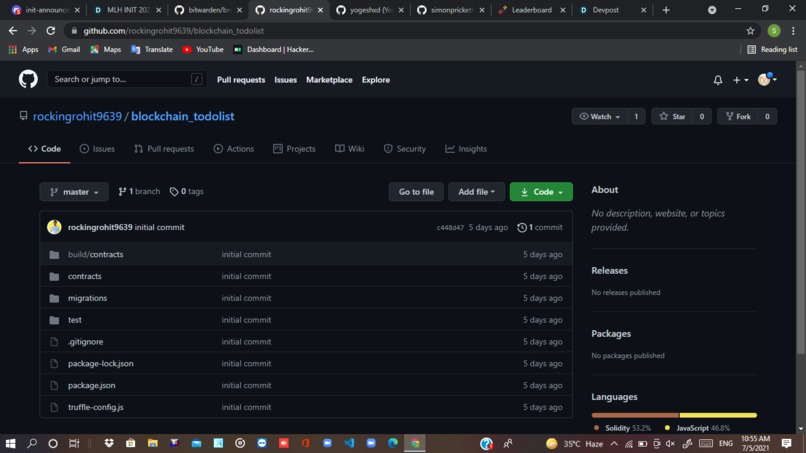Select the Code tab
806x453 pixels.
[x=44, y=149]
